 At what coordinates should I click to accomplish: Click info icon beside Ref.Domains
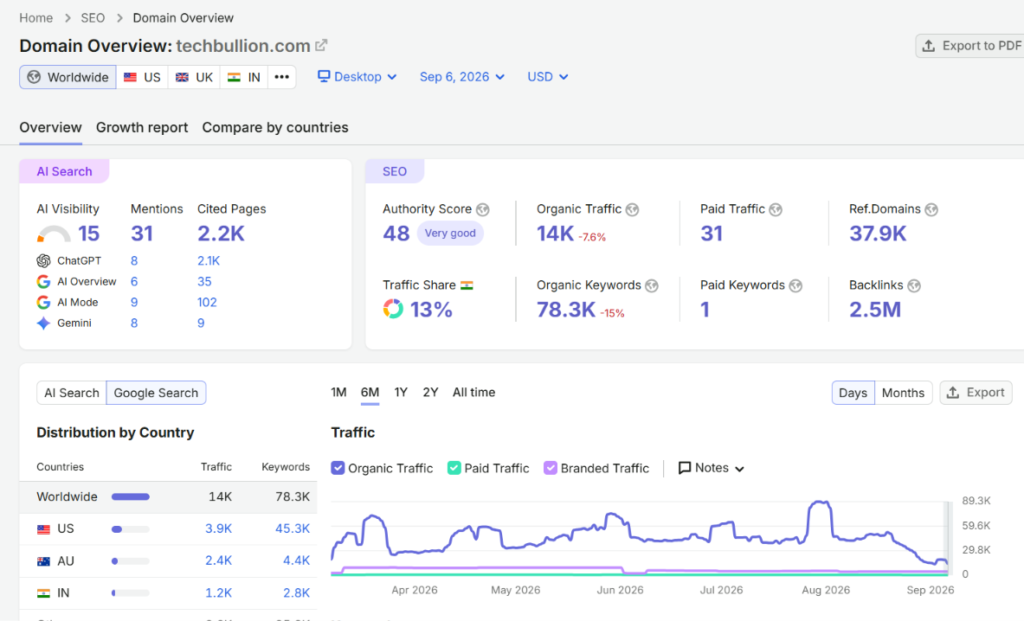click(x=931, y=210)
